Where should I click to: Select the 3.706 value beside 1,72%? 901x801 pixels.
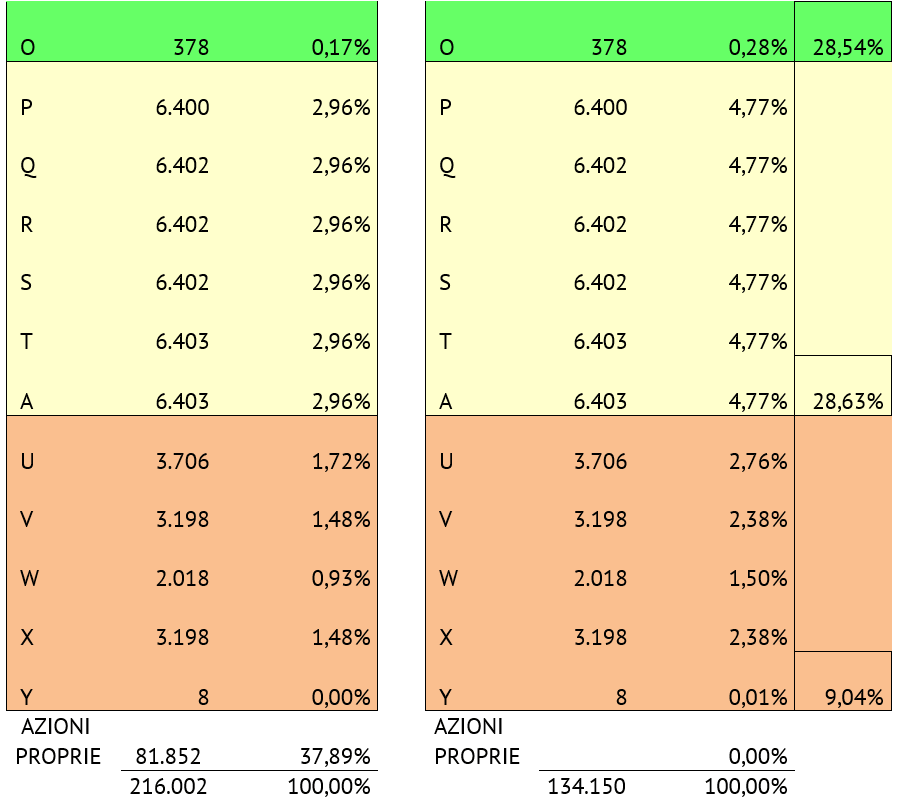[183, 461]
